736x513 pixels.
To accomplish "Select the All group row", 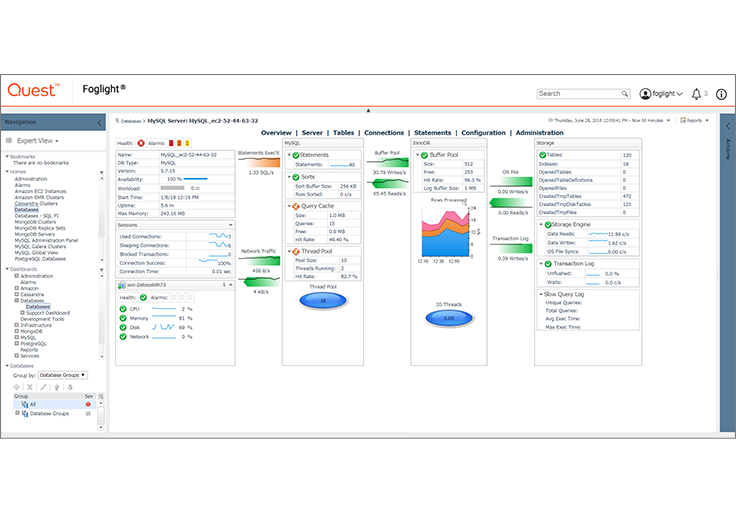I will click(55, 404).
